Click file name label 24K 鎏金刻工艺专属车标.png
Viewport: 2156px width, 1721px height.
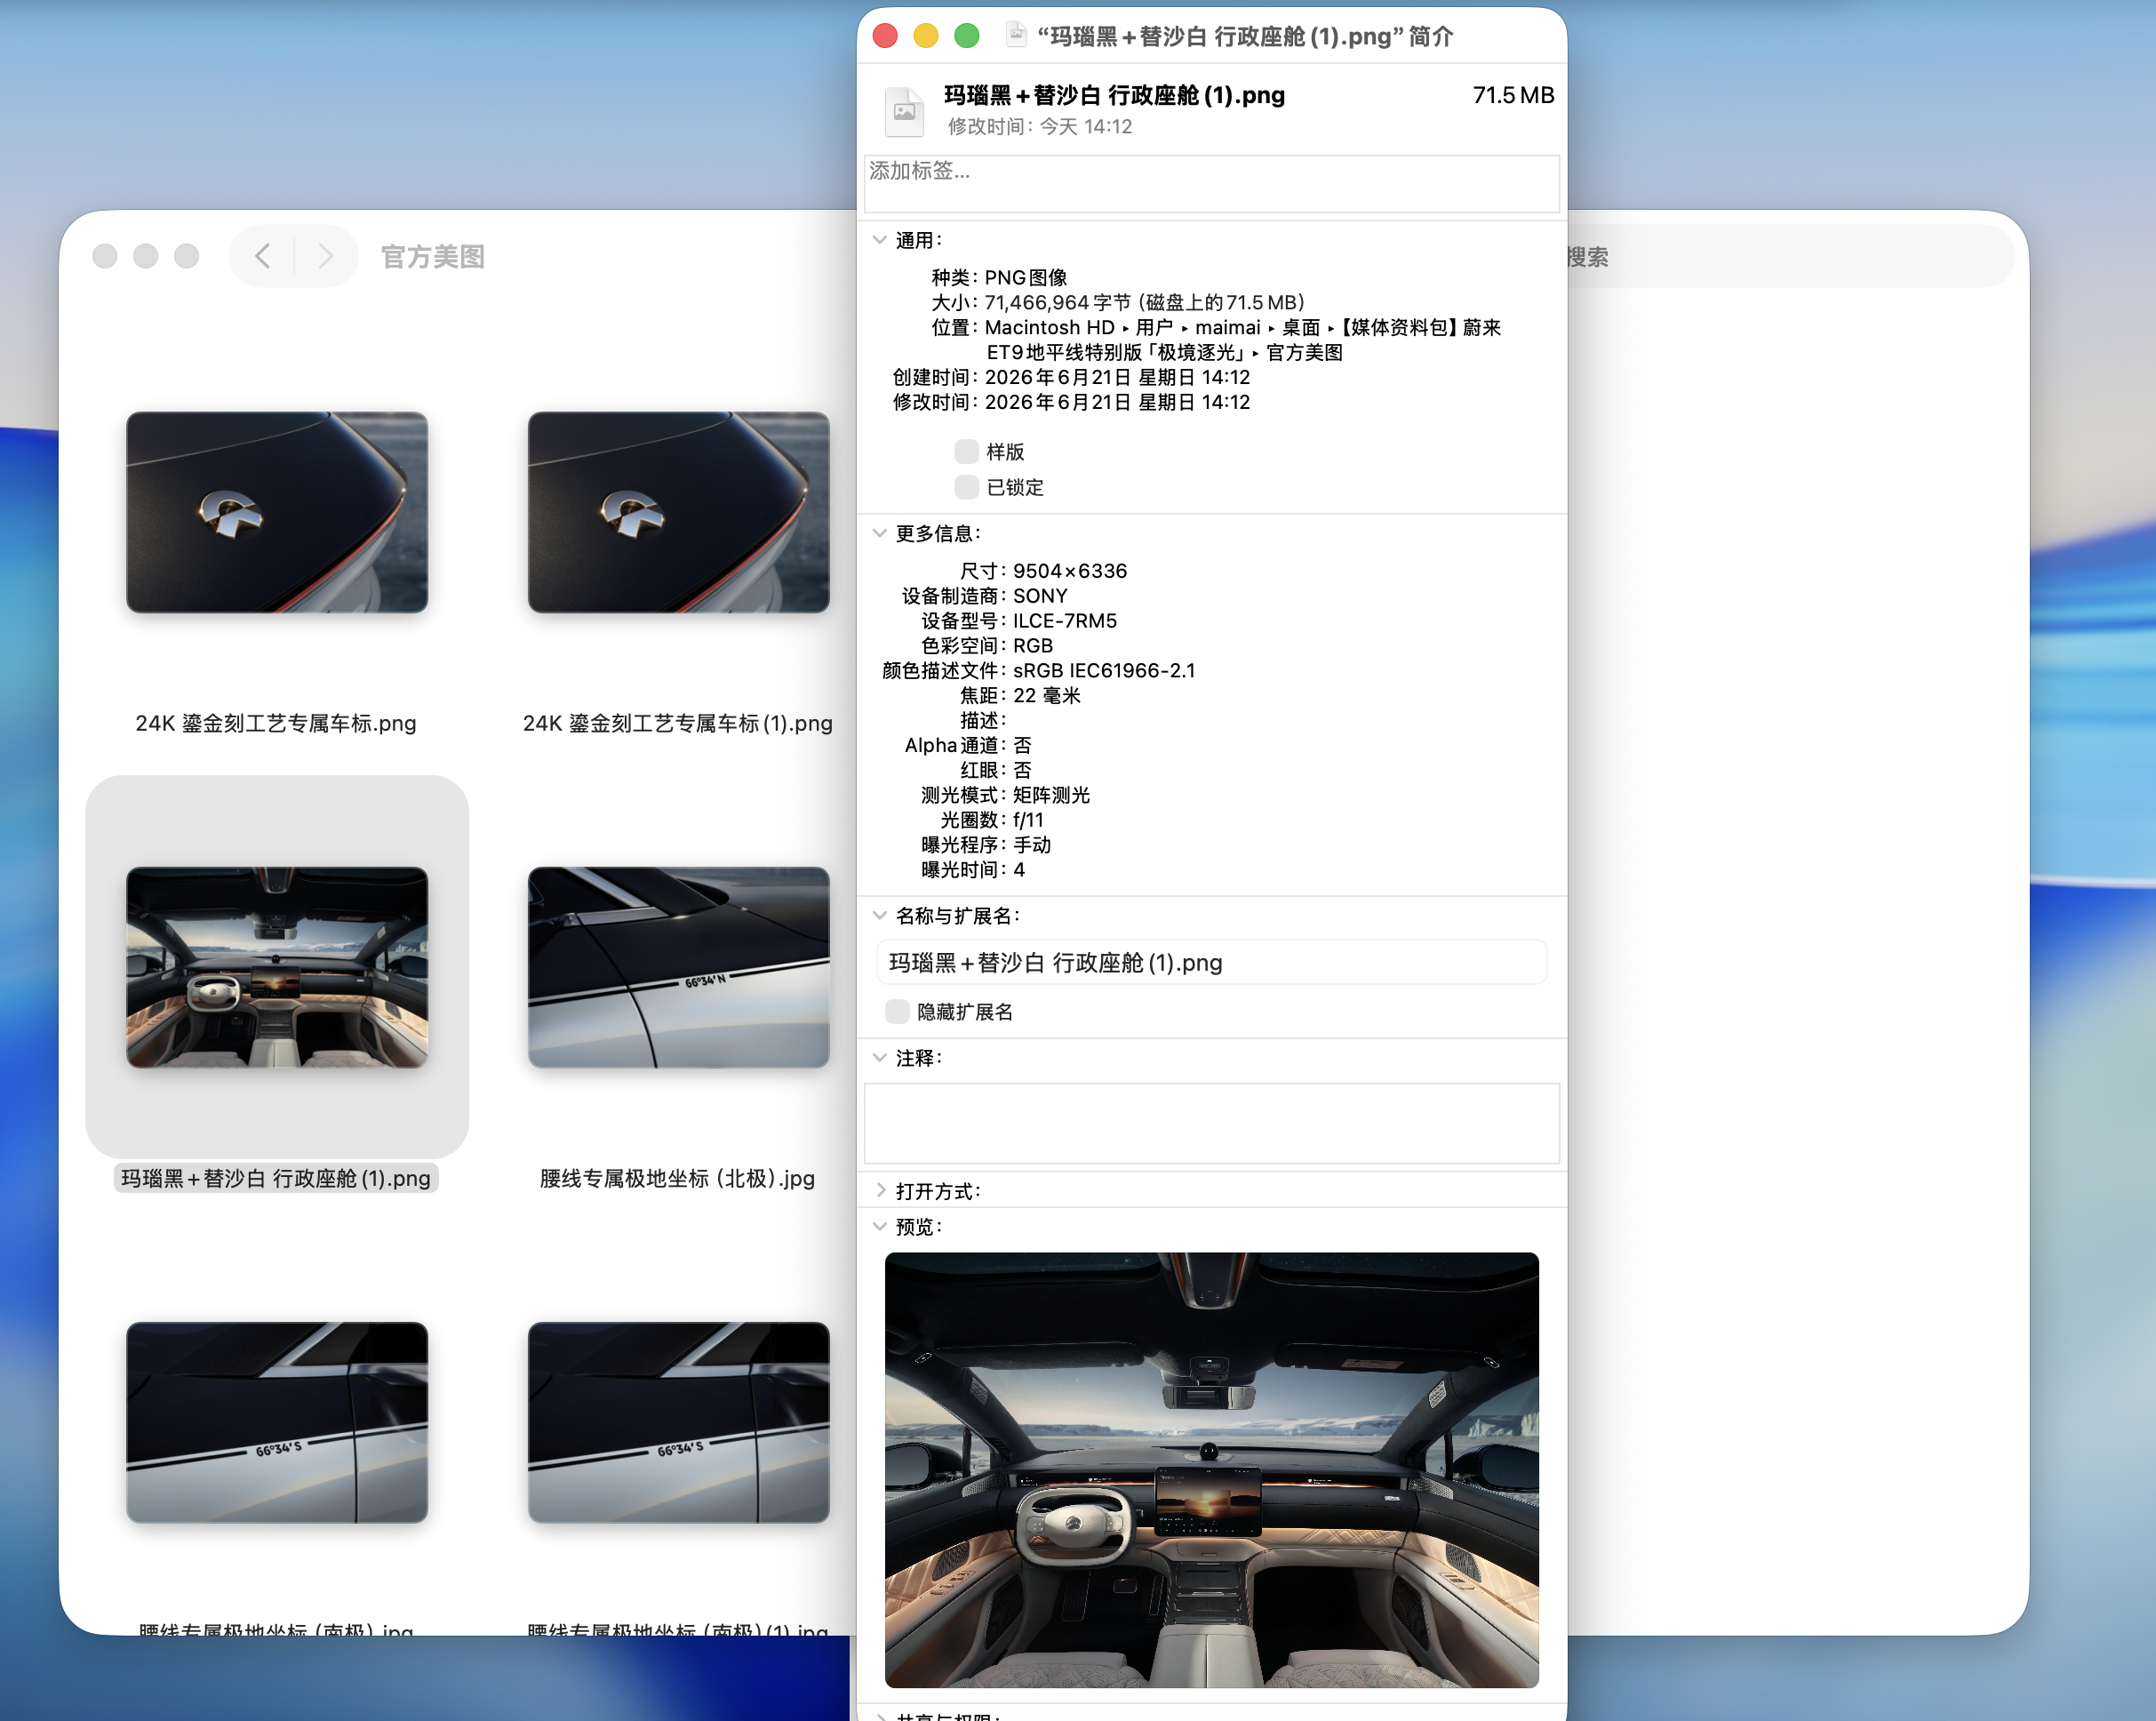pyautogui.click(x=276, y=723)
